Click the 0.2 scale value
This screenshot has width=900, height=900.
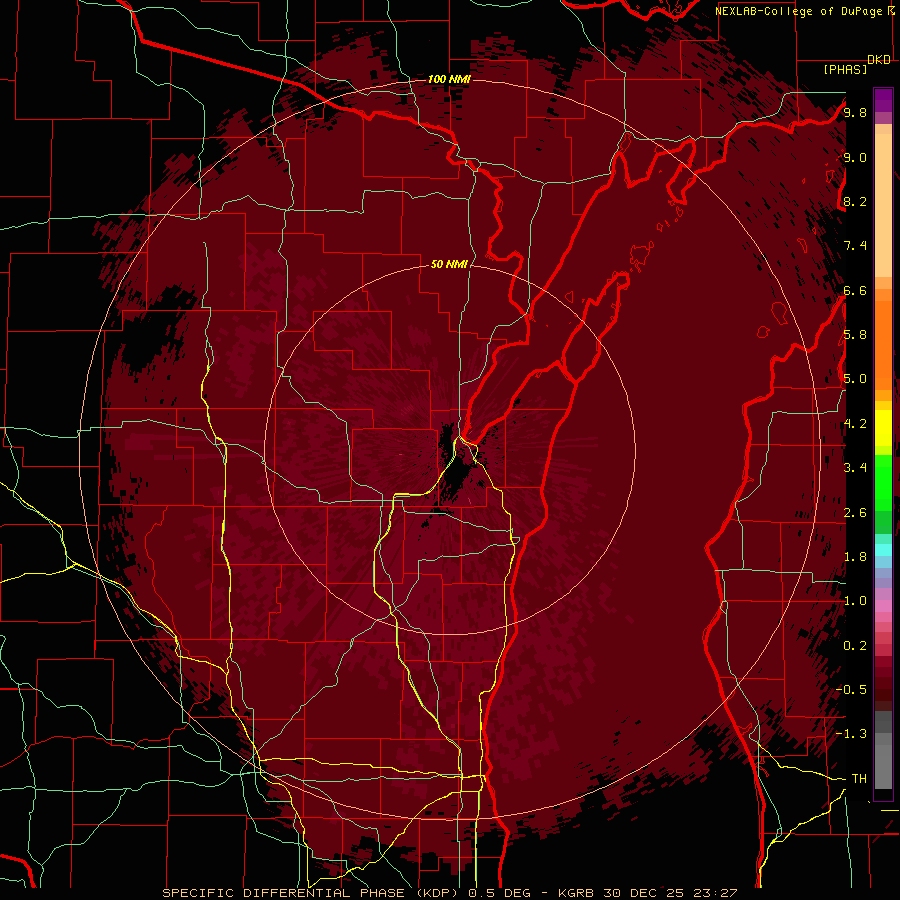tap(855, 646)
